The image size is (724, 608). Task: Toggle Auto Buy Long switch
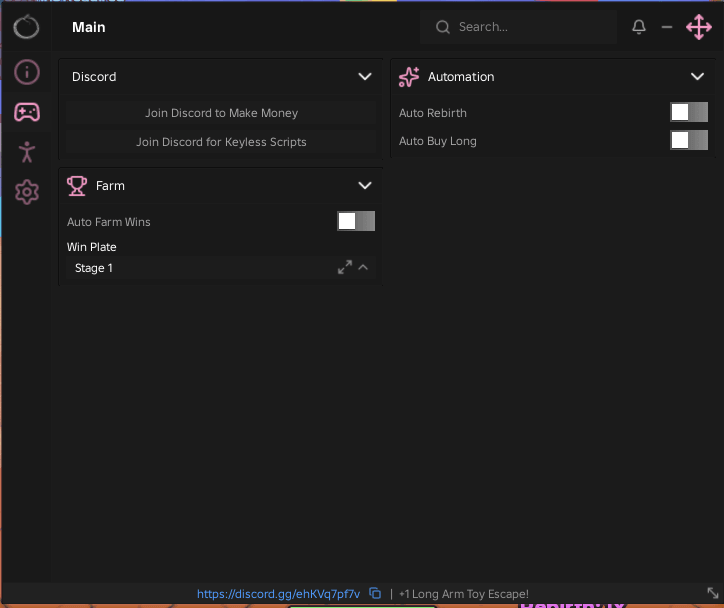click(x=688, y=140)
